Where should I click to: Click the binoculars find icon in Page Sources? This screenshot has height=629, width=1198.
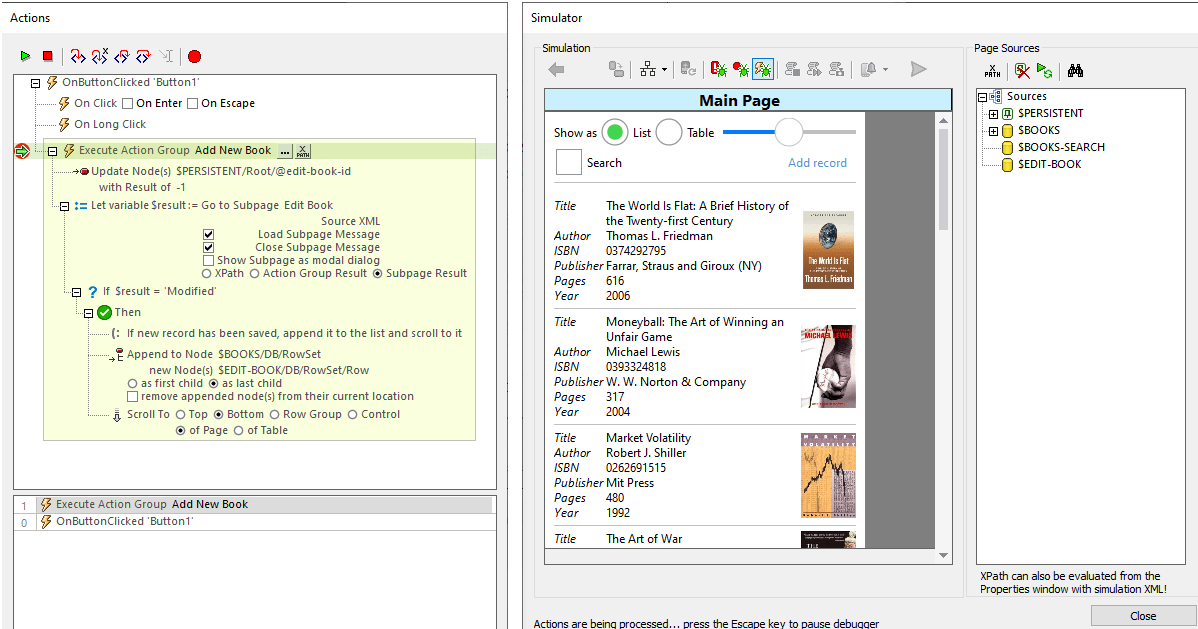point(1075,70)
